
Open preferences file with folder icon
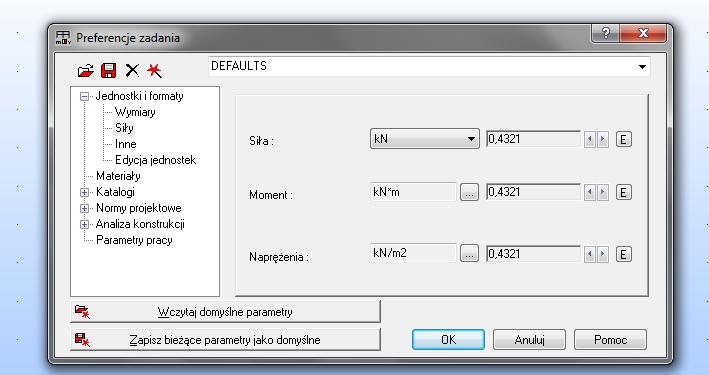[85, 71]
